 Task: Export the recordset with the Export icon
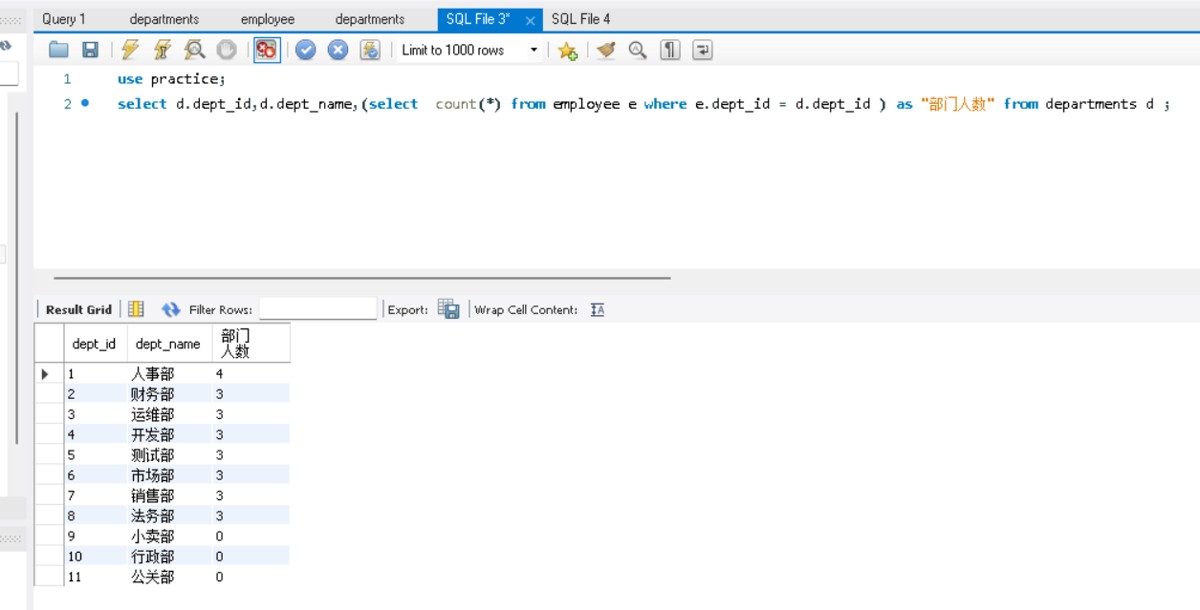pos(448,309)
